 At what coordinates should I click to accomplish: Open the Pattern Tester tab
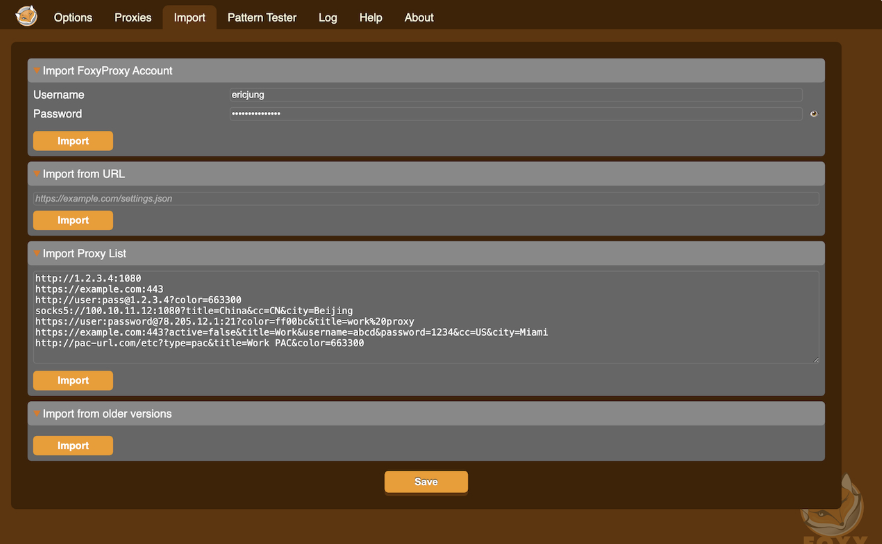(x=262, y=17)
